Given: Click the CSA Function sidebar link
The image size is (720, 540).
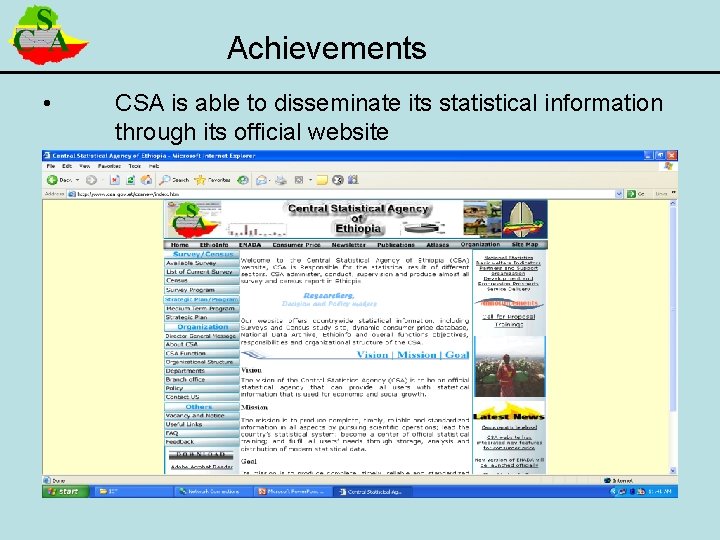Looking at the screenshot, I should (202, 354).
